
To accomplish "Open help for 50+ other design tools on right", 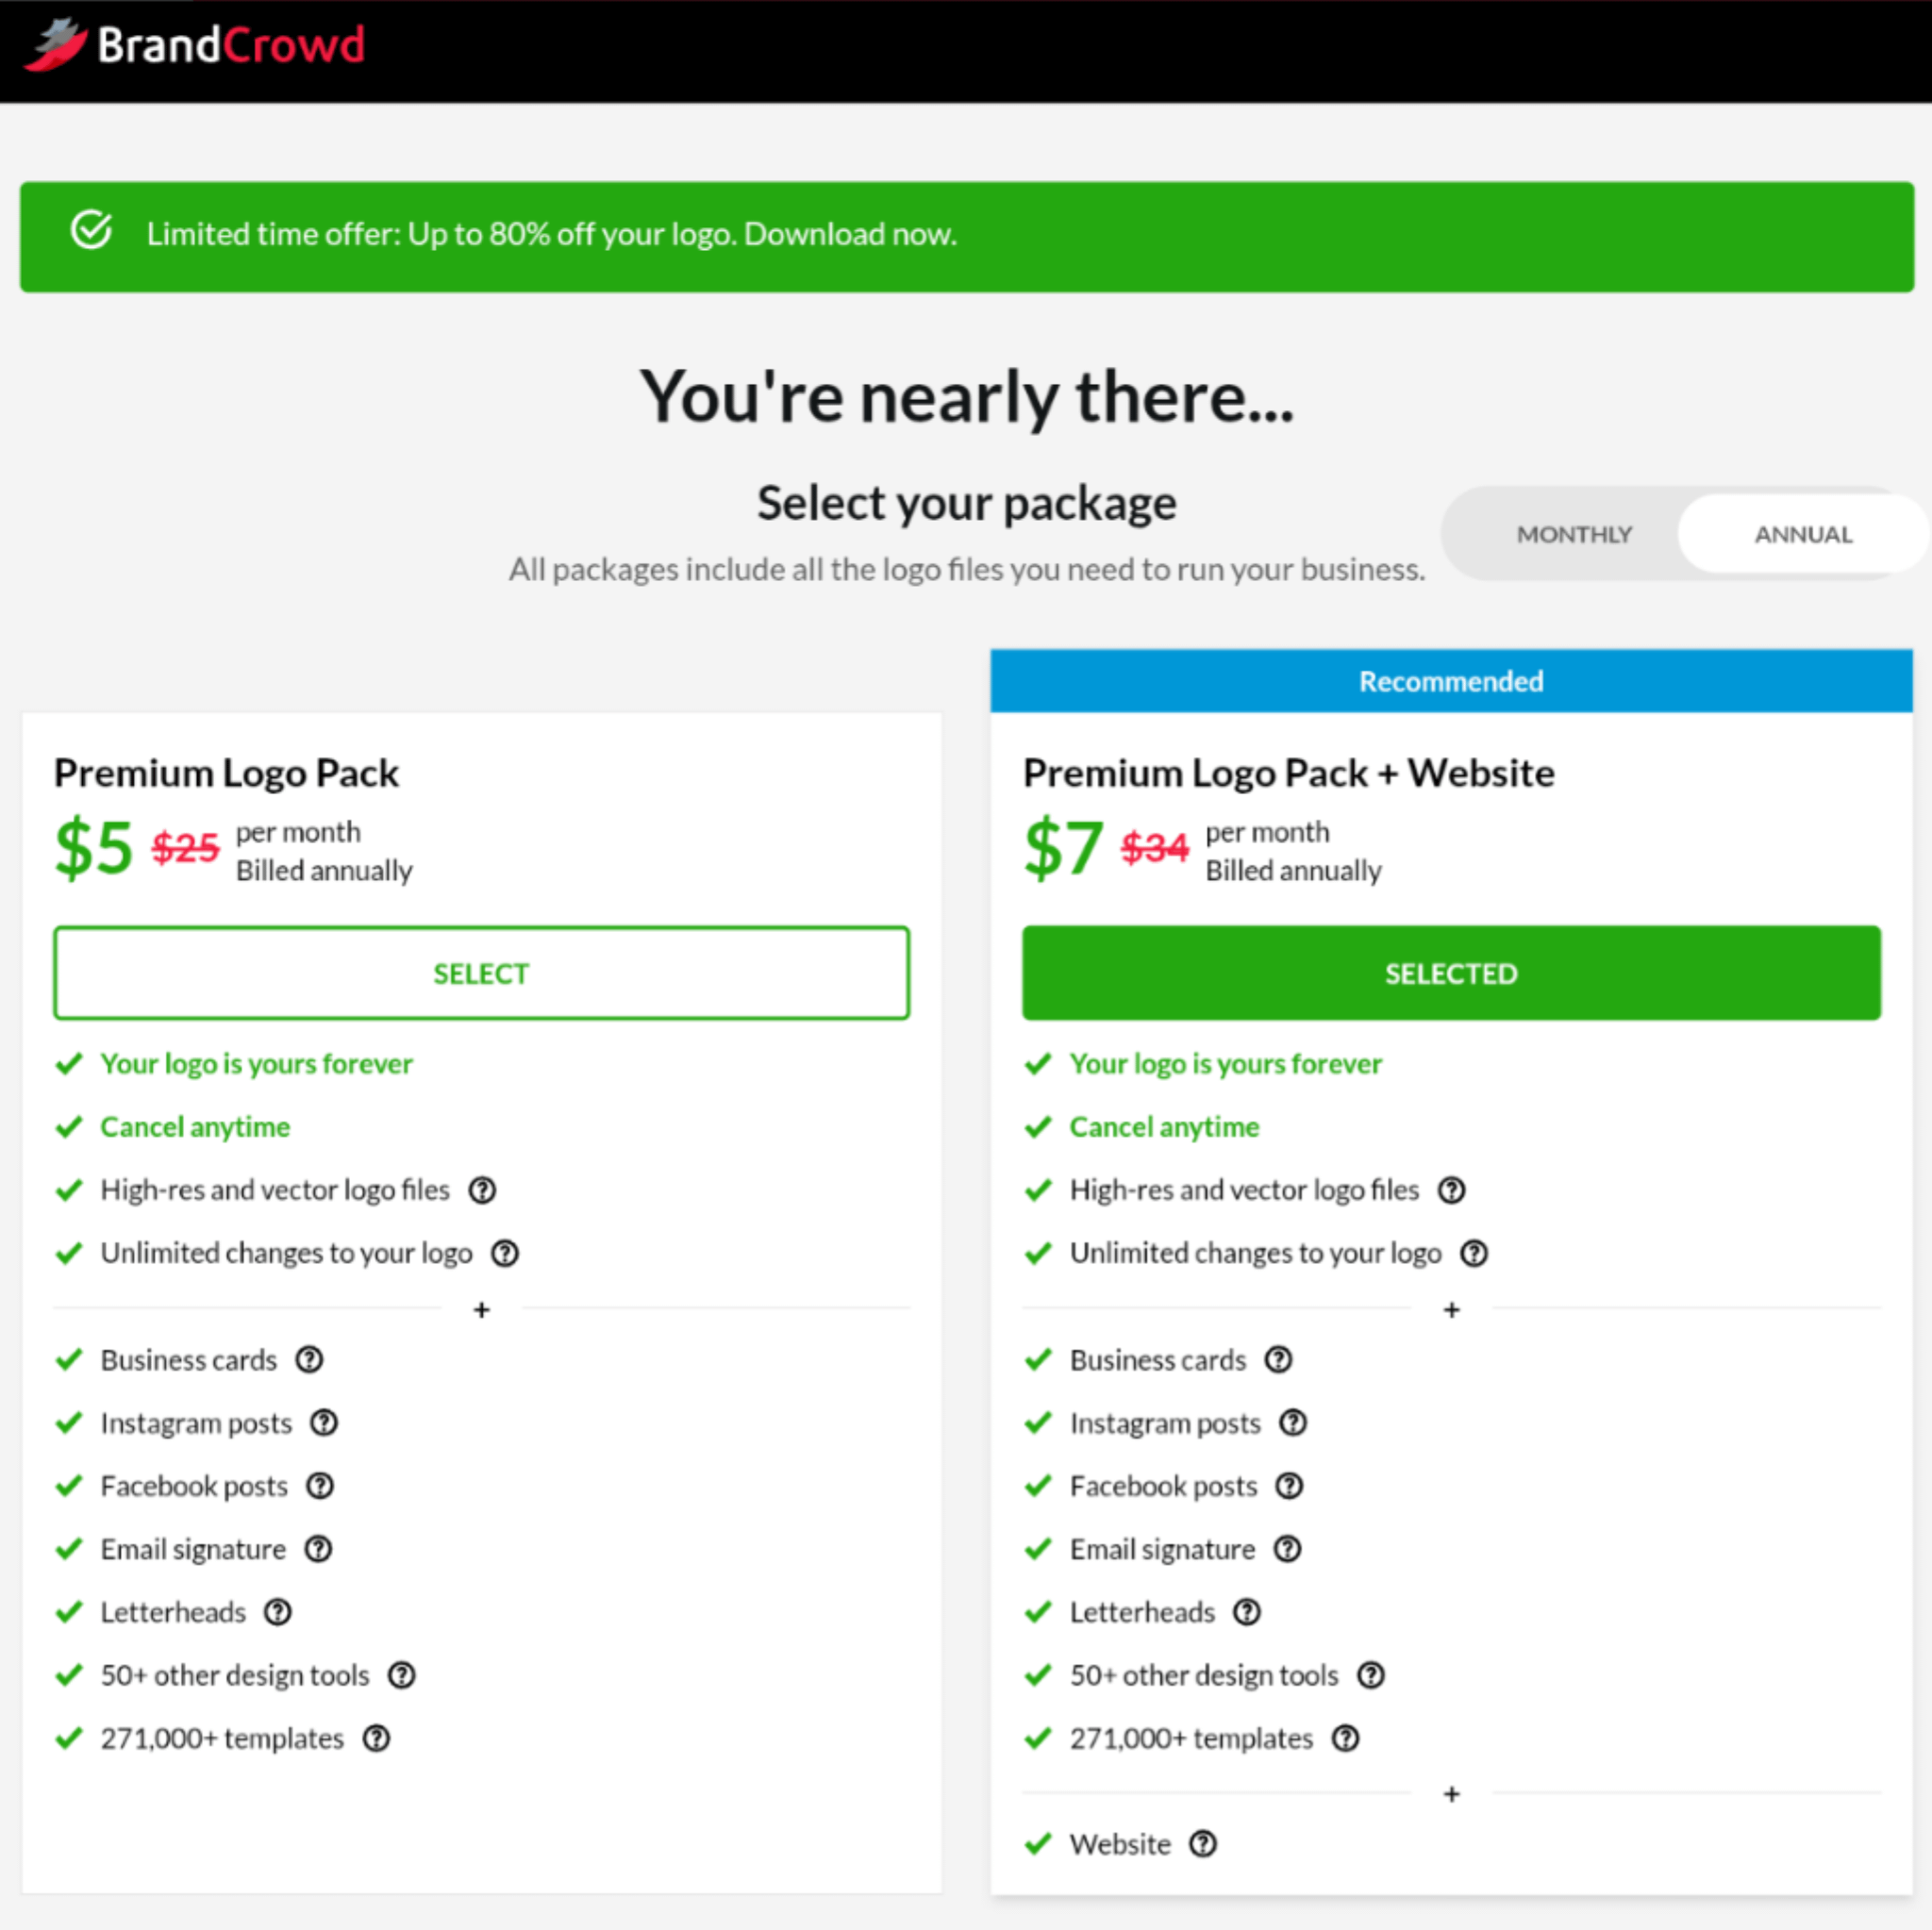I will coord(1371,1676).
